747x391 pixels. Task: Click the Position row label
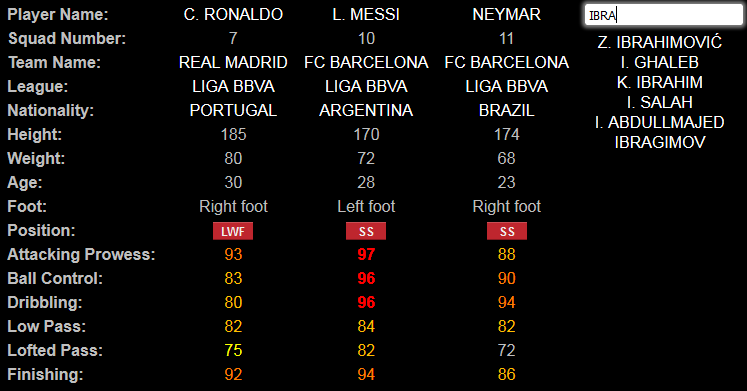[x=41, y=231]
